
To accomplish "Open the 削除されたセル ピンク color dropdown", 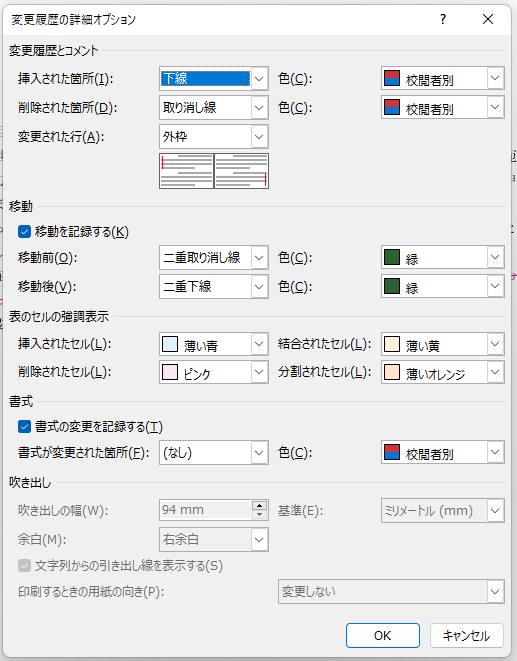I will [214, 372].
